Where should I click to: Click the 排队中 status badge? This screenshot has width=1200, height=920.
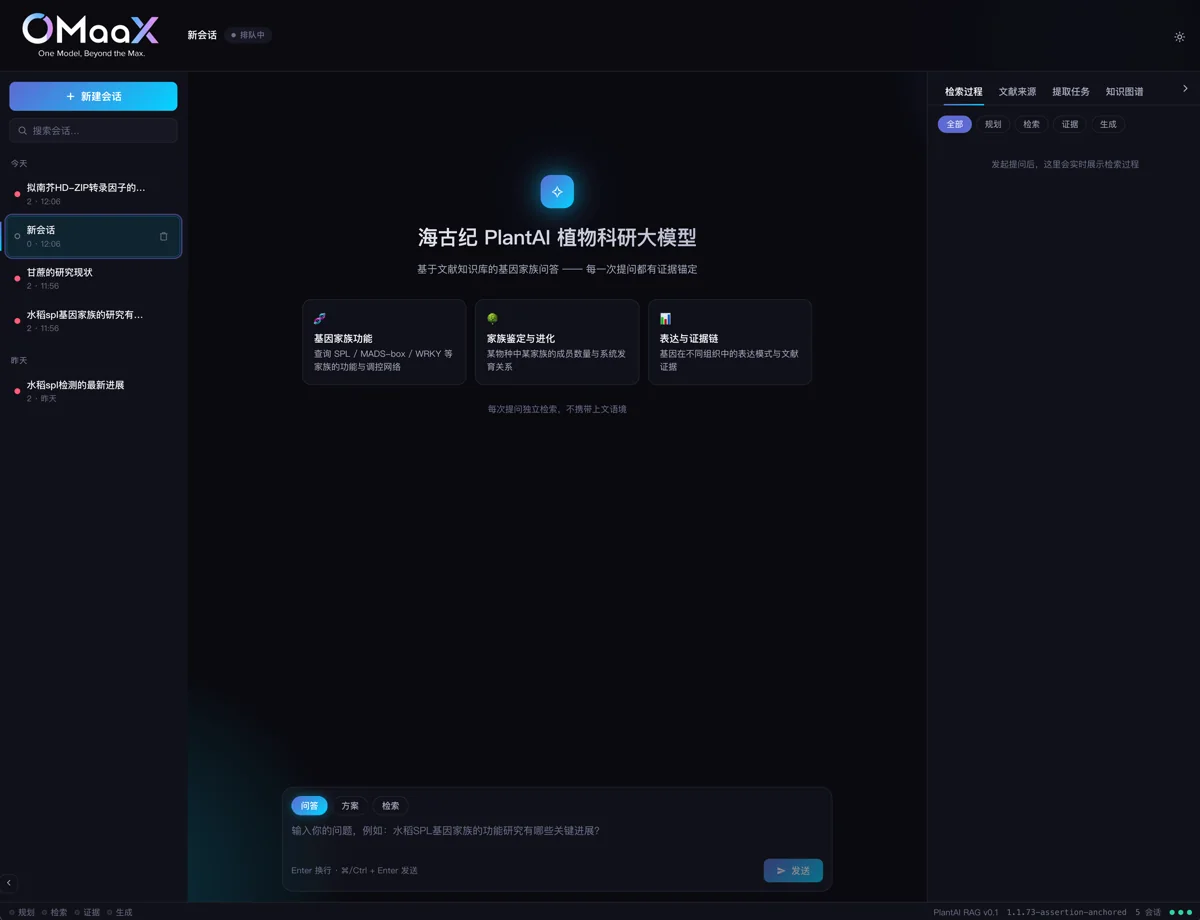pyautogui.click(x=248, y=35)
